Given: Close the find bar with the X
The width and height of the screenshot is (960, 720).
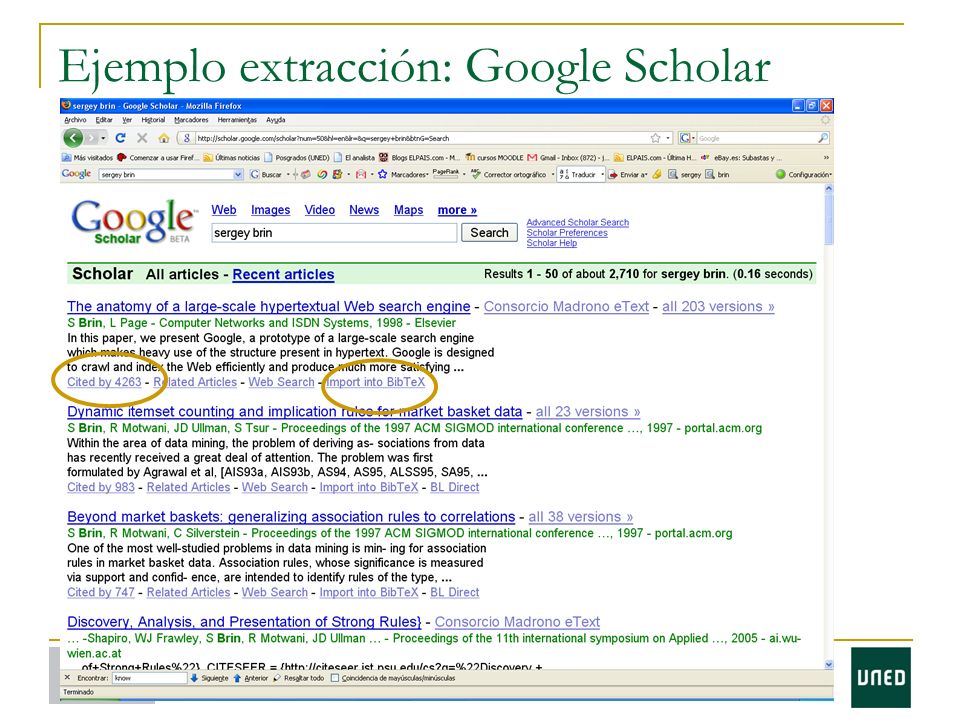Looking at the screenshot, I should 67,678.
